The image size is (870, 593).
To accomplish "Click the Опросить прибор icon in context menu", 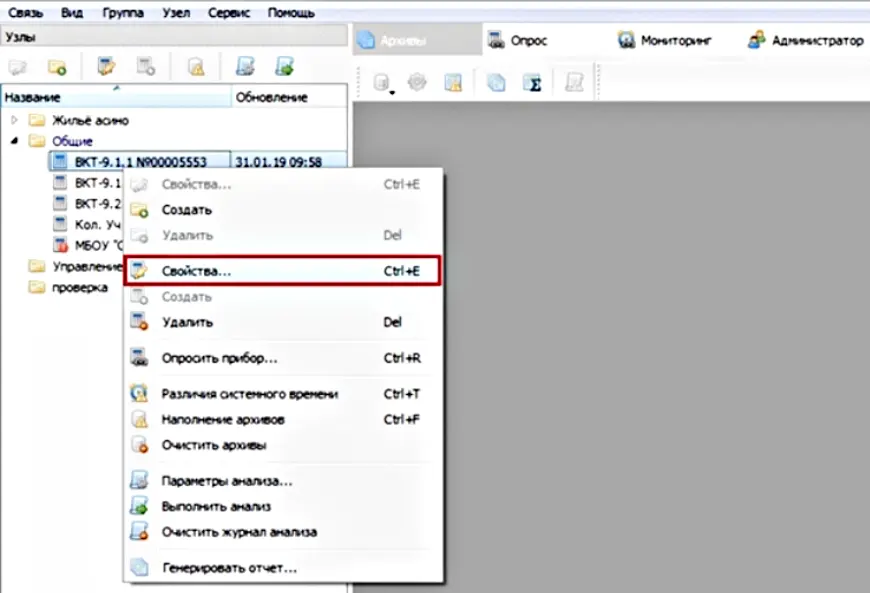I will [140, 358].
